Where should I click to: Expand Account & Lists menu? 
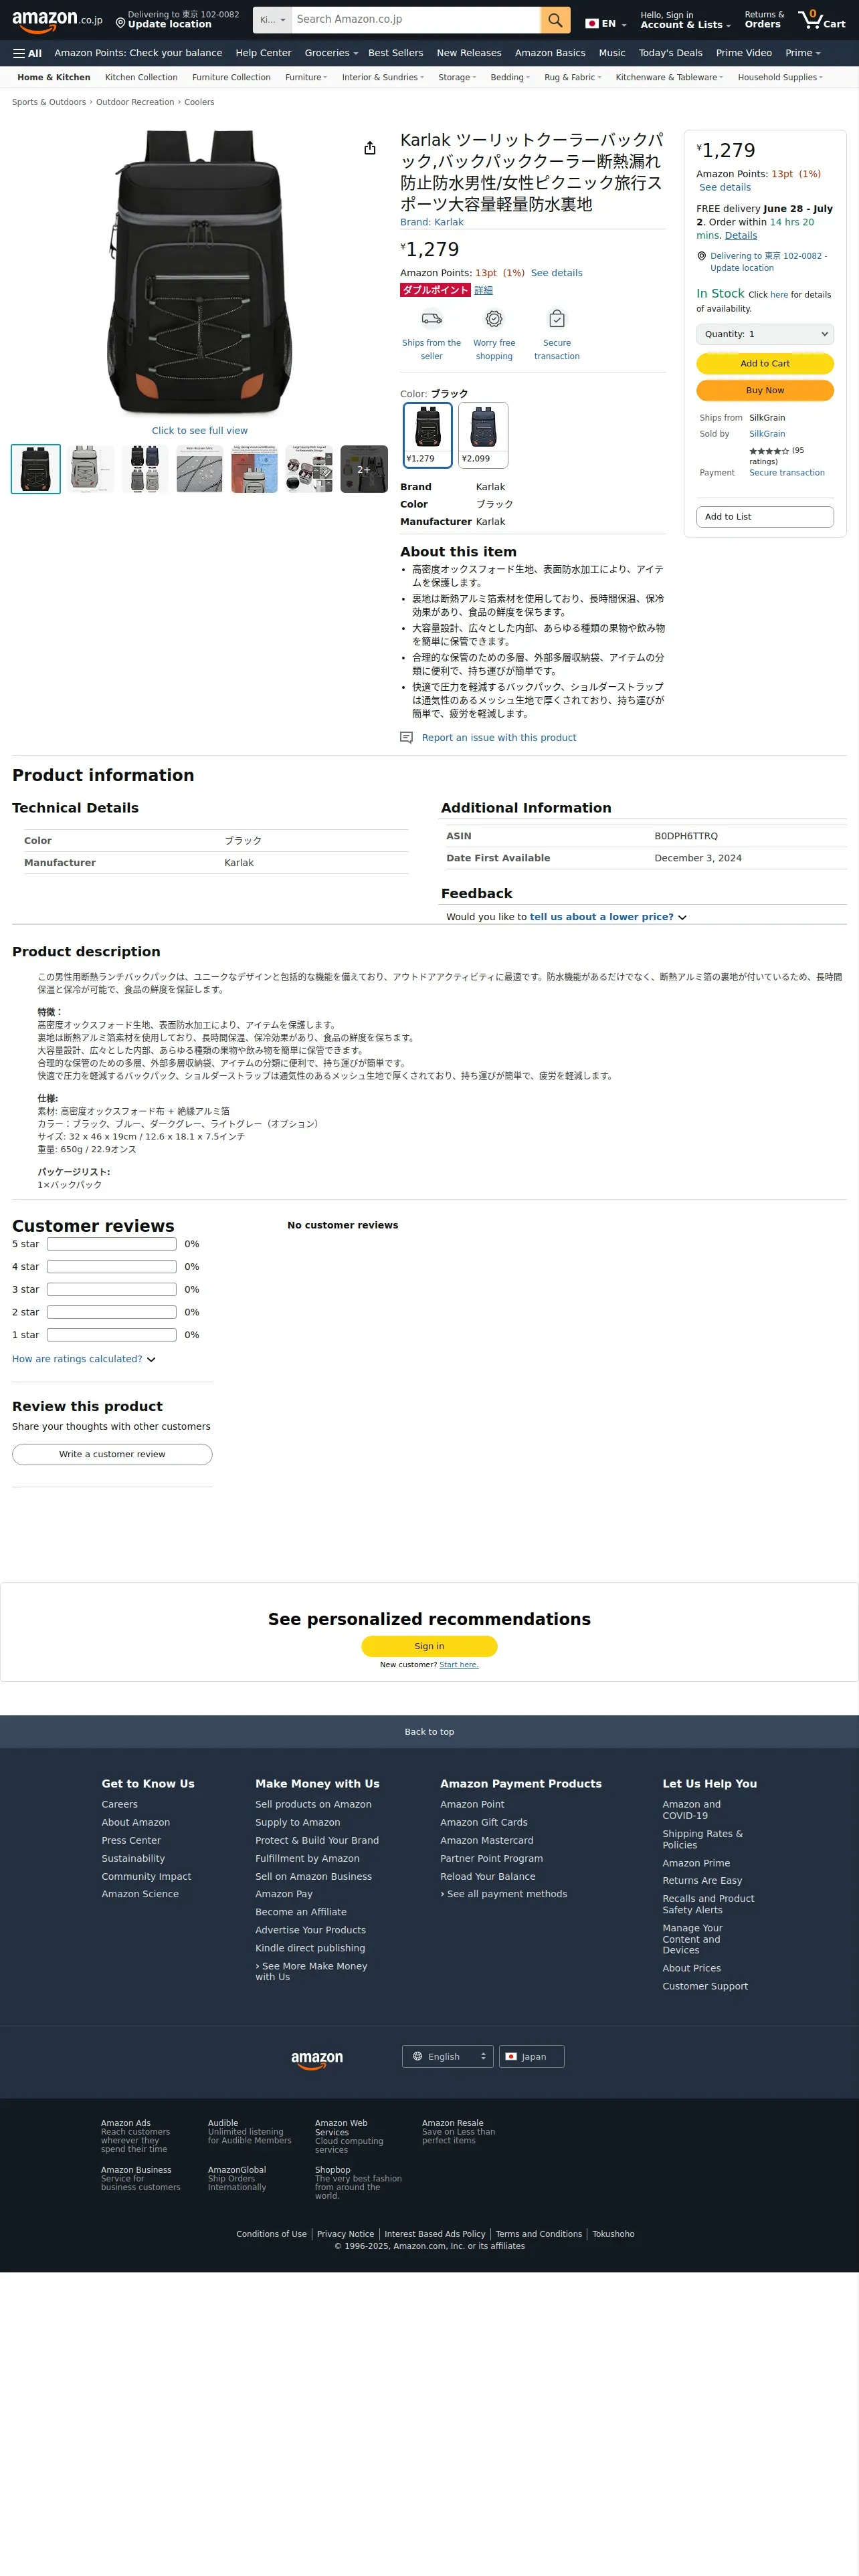[685, 20]
